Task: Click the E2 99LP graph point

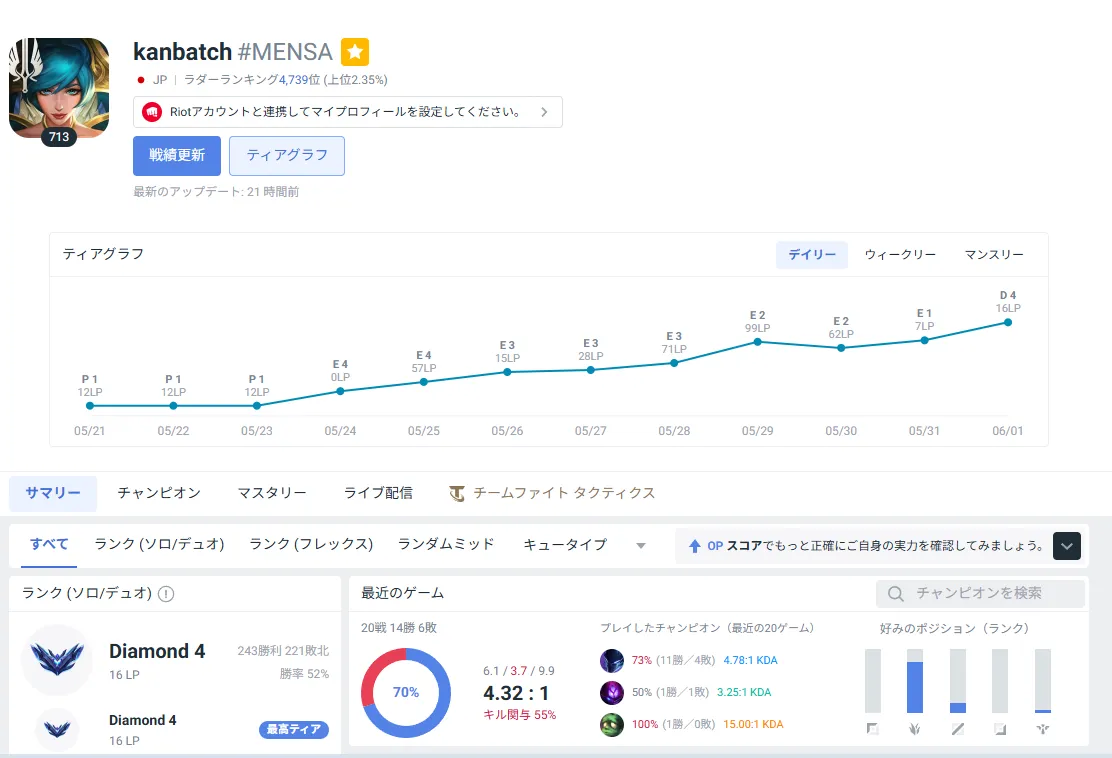Action: pyautogui.click(x=757, y=342)
